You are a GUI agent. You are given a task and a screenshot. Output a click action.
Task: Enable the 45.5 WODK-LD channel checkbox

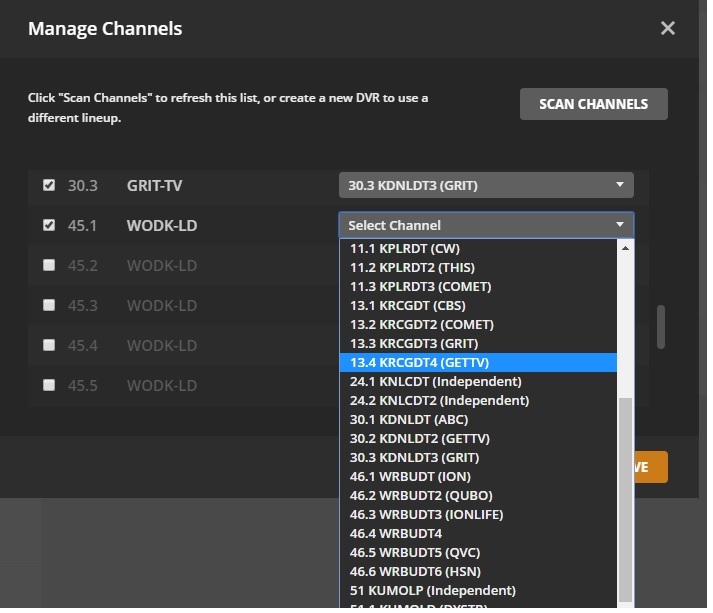tap(49, 385)
